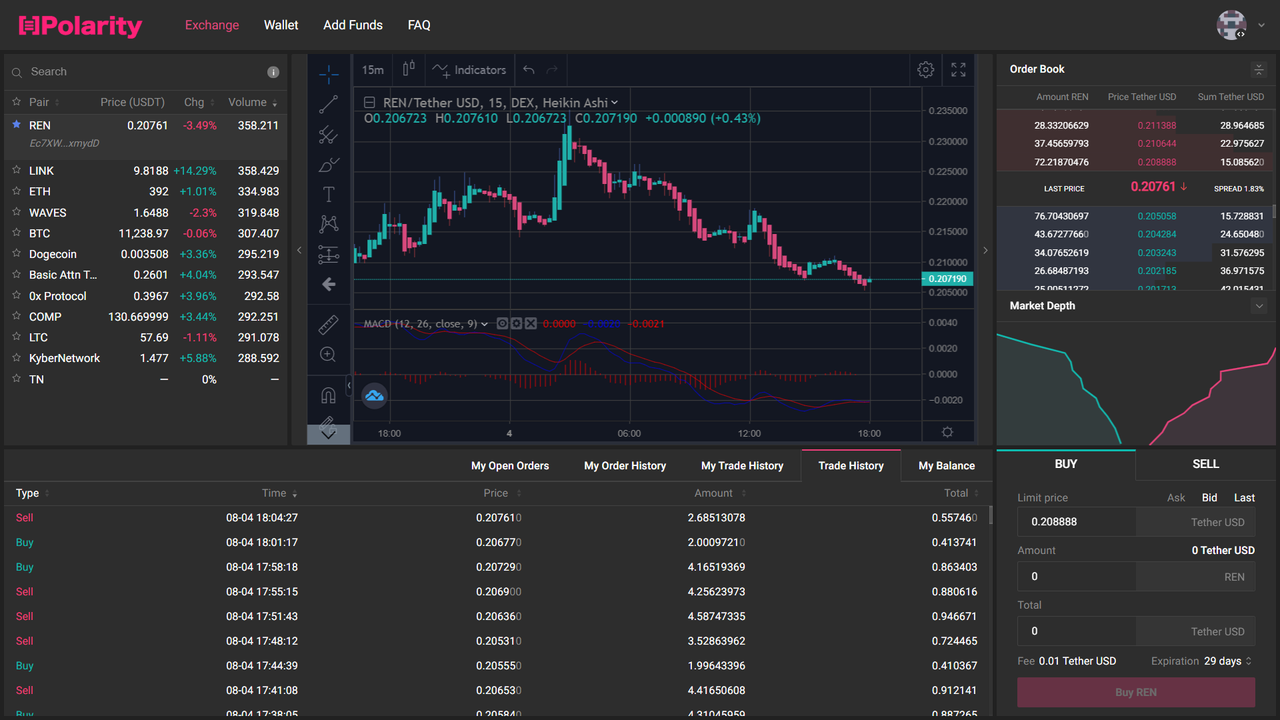Open chart settings gear
1280x720 pixels.
[x=926, y=70]
